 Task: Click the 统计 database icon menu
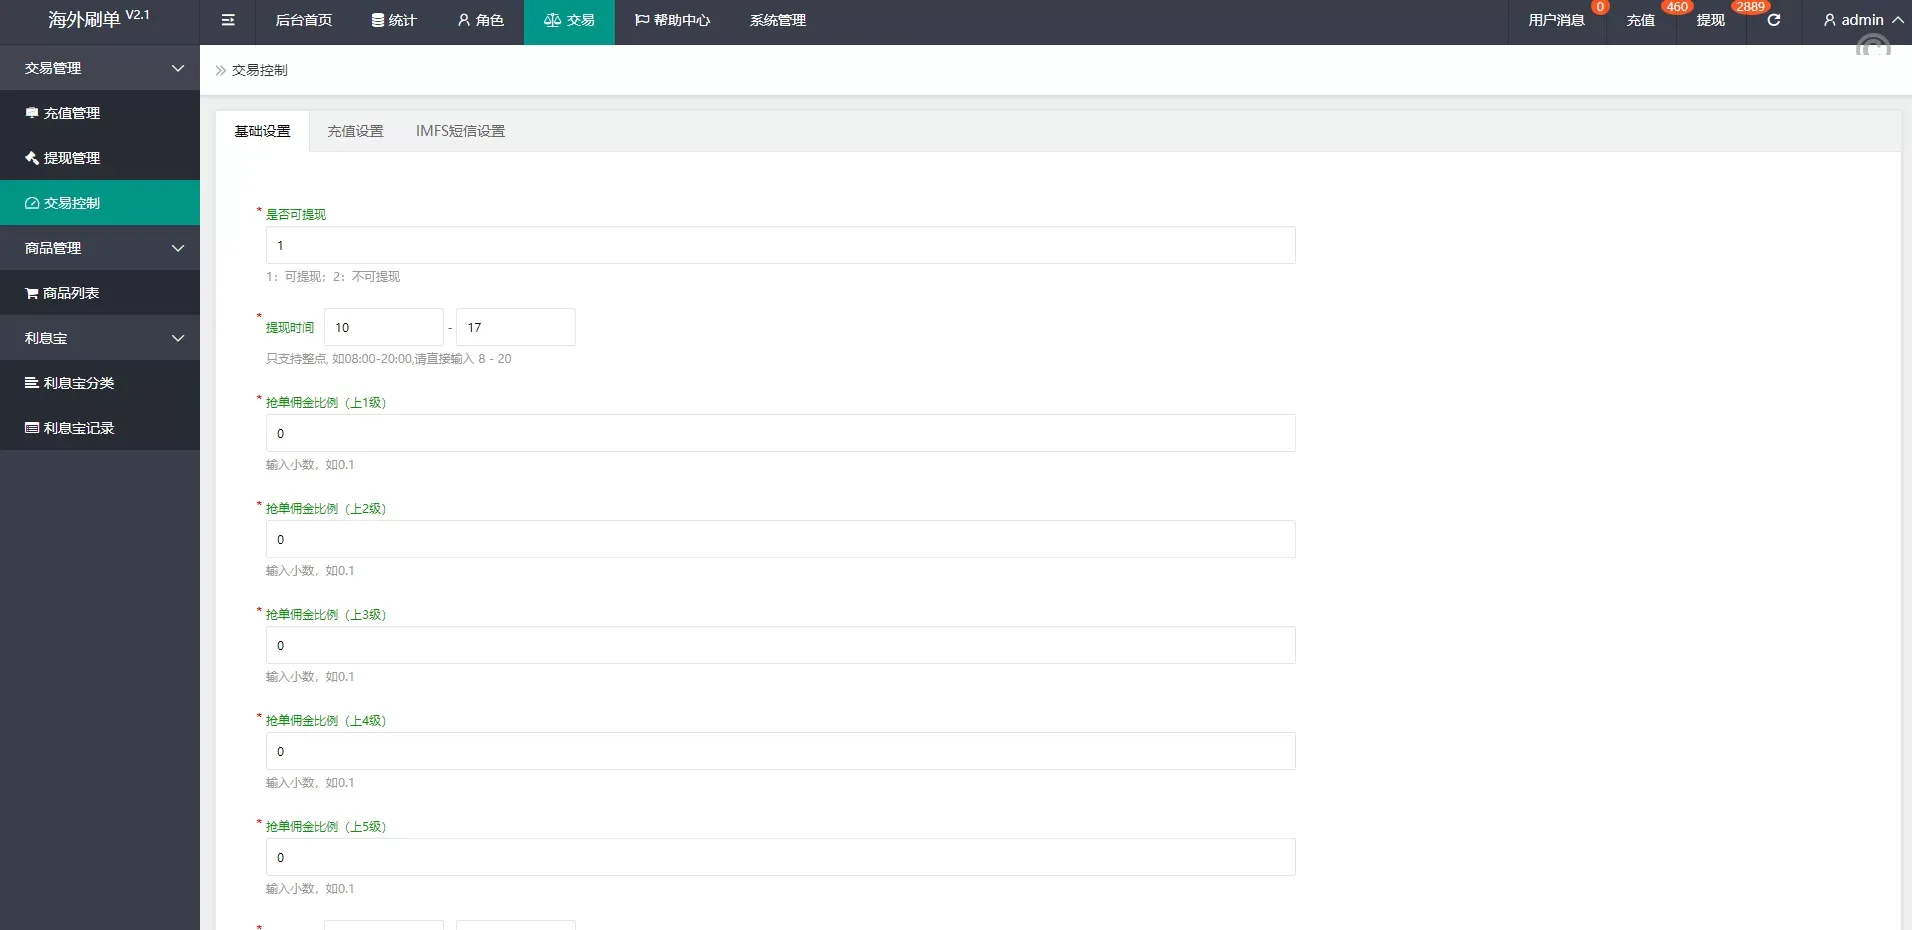(394, 20)
